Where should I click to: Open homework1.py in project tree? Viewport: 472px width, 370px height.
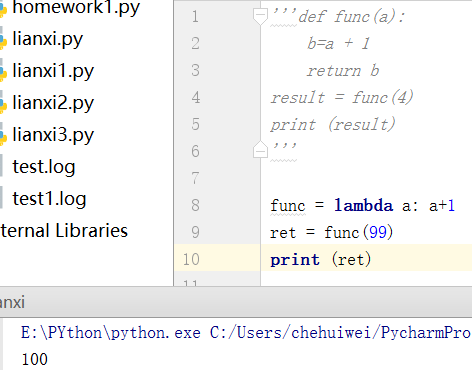(76, 8)
